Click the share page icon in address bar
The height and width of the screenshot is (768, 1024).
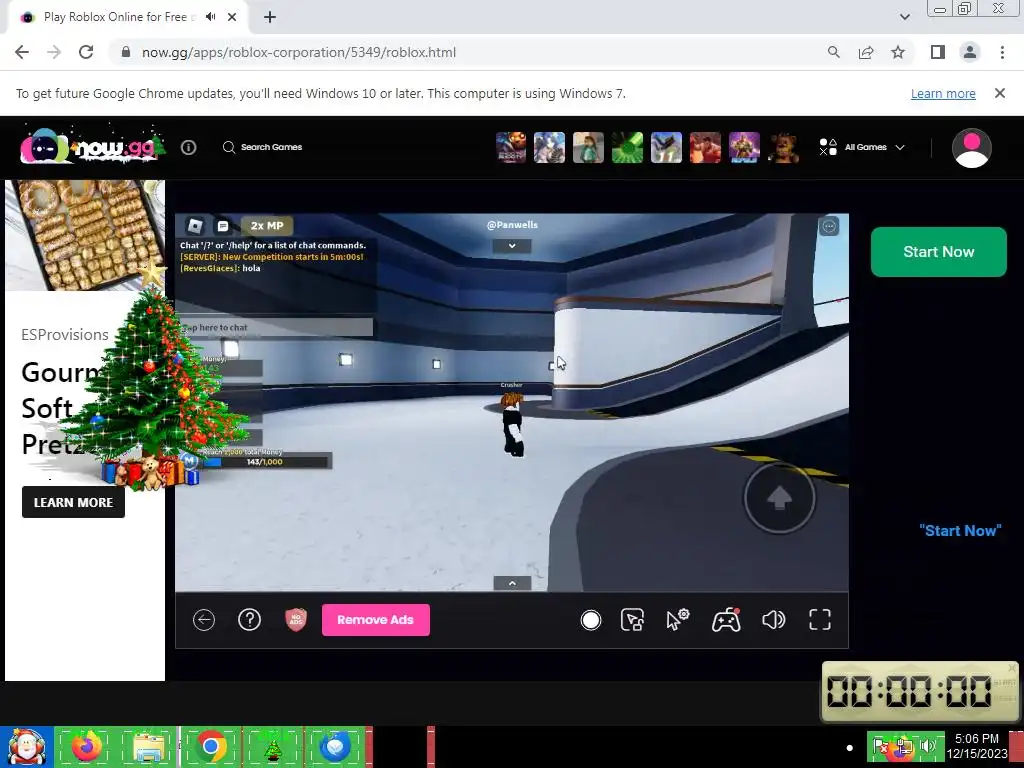coord(866,52)
